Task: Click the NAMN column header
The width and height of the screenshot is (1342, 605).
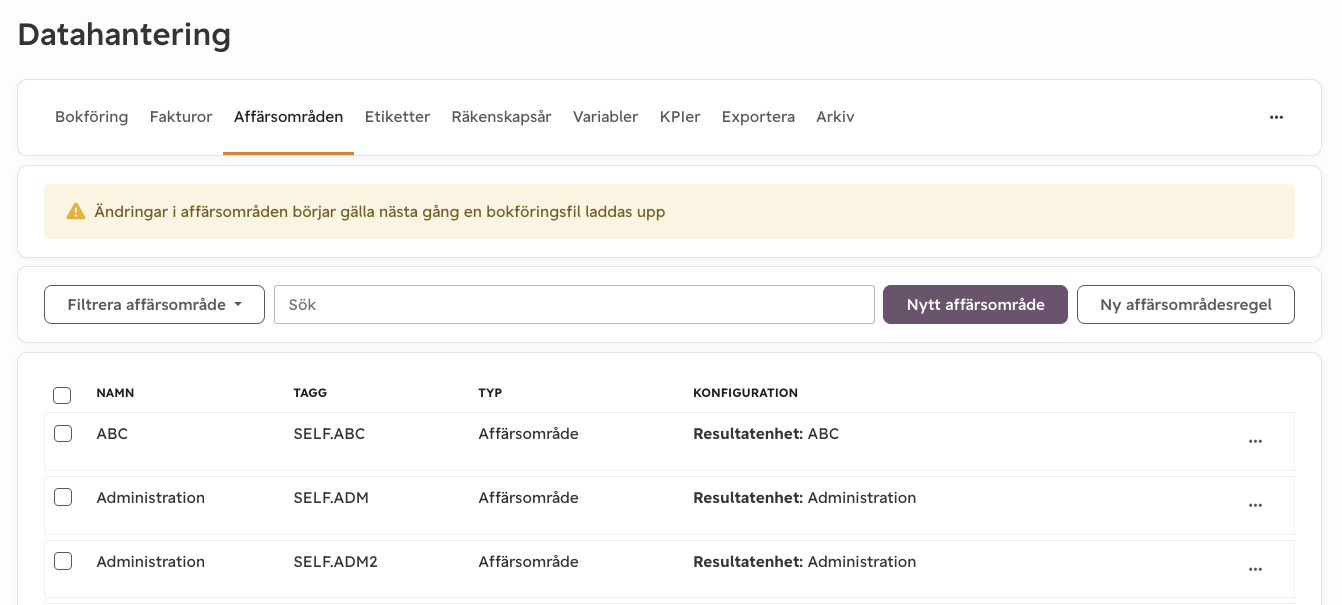Action: pos(115,393)
